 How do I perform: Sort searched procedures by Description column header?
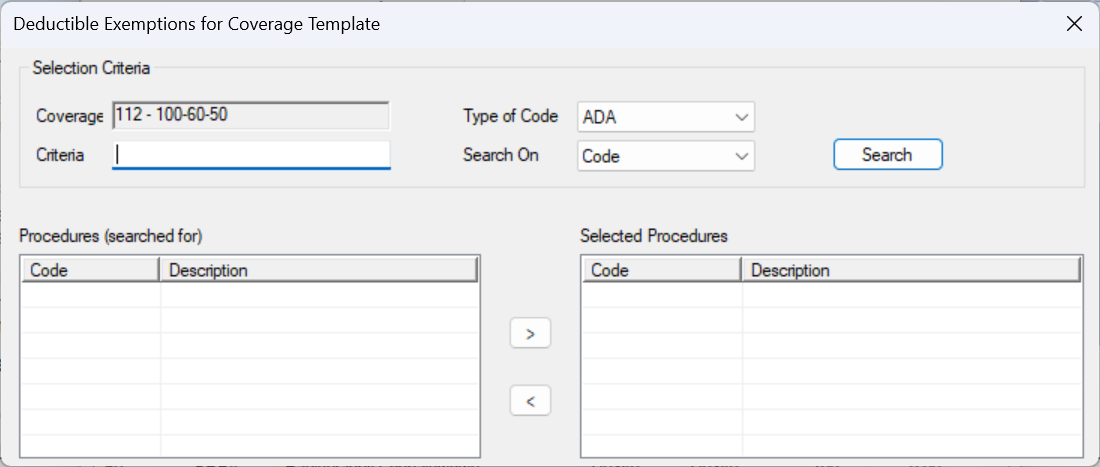pos(318,270)
